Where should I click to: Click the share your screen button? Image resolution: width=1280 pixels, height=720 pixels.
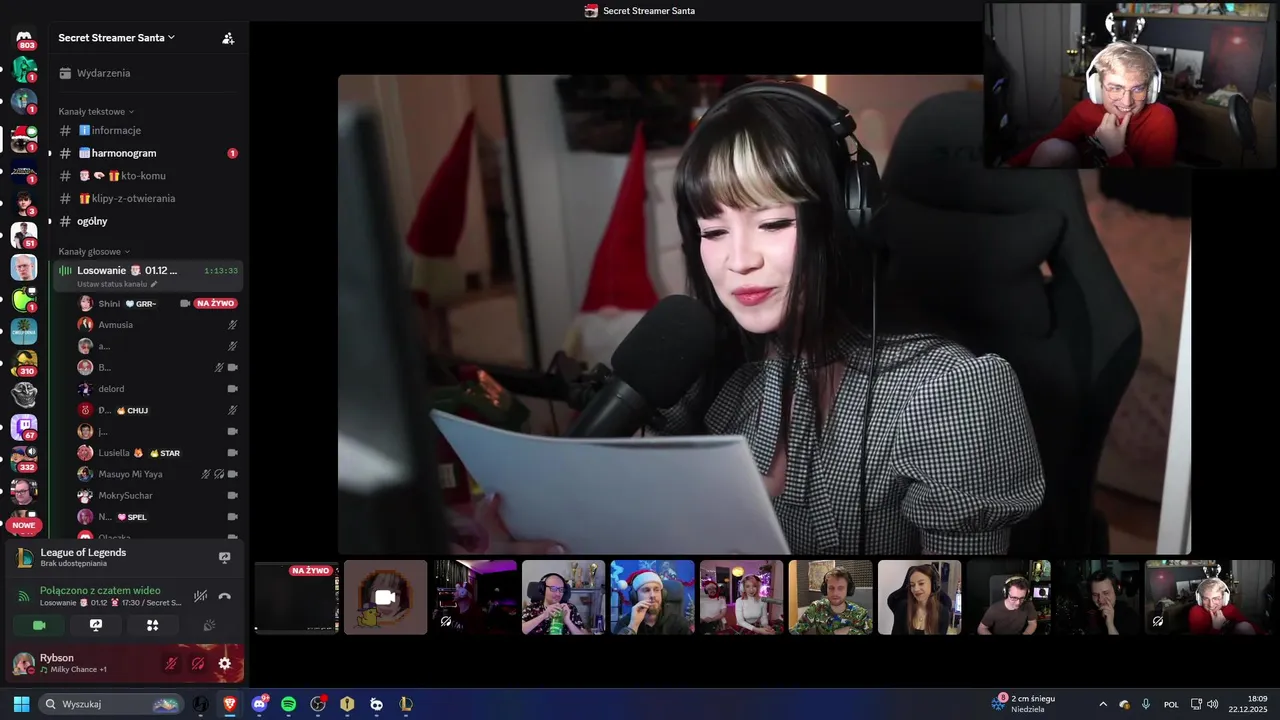pyautogui.click(x=96, y=625)
